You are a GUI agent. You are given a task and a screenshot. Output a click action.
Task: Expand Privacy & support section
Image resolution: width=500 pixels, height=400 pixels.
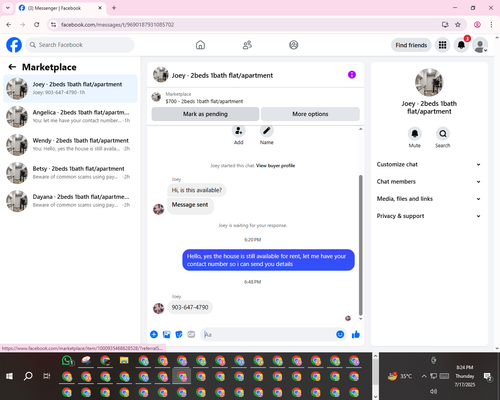[429, 216]
